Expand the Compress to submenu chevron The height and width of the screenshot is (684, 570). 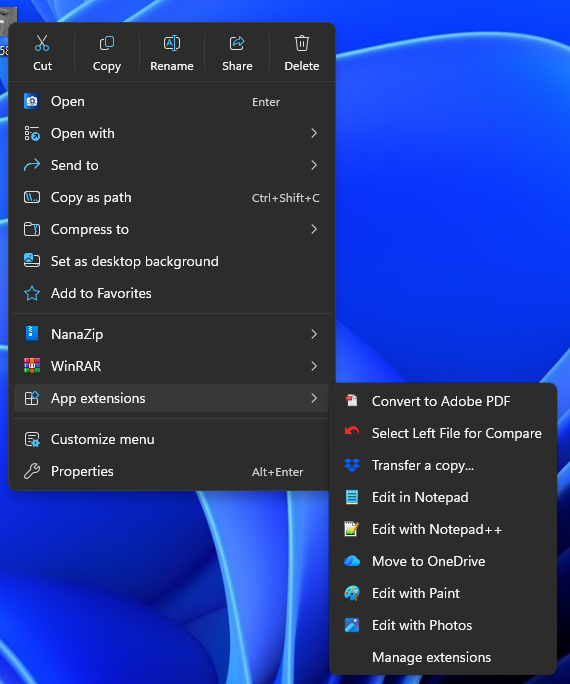pyautogui.click(x=314, y=229)
